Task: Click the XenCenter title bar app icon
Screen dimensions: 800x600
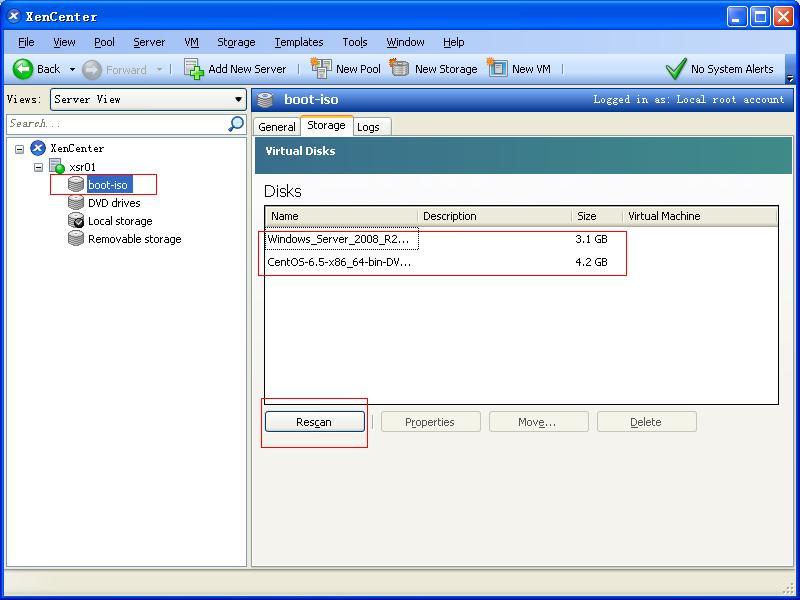Action: coord(14,16)
